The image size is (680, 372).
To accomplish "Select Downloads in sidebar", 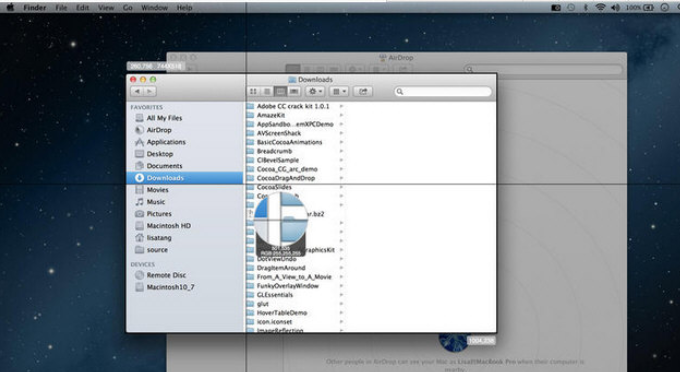I will point(185,178).
